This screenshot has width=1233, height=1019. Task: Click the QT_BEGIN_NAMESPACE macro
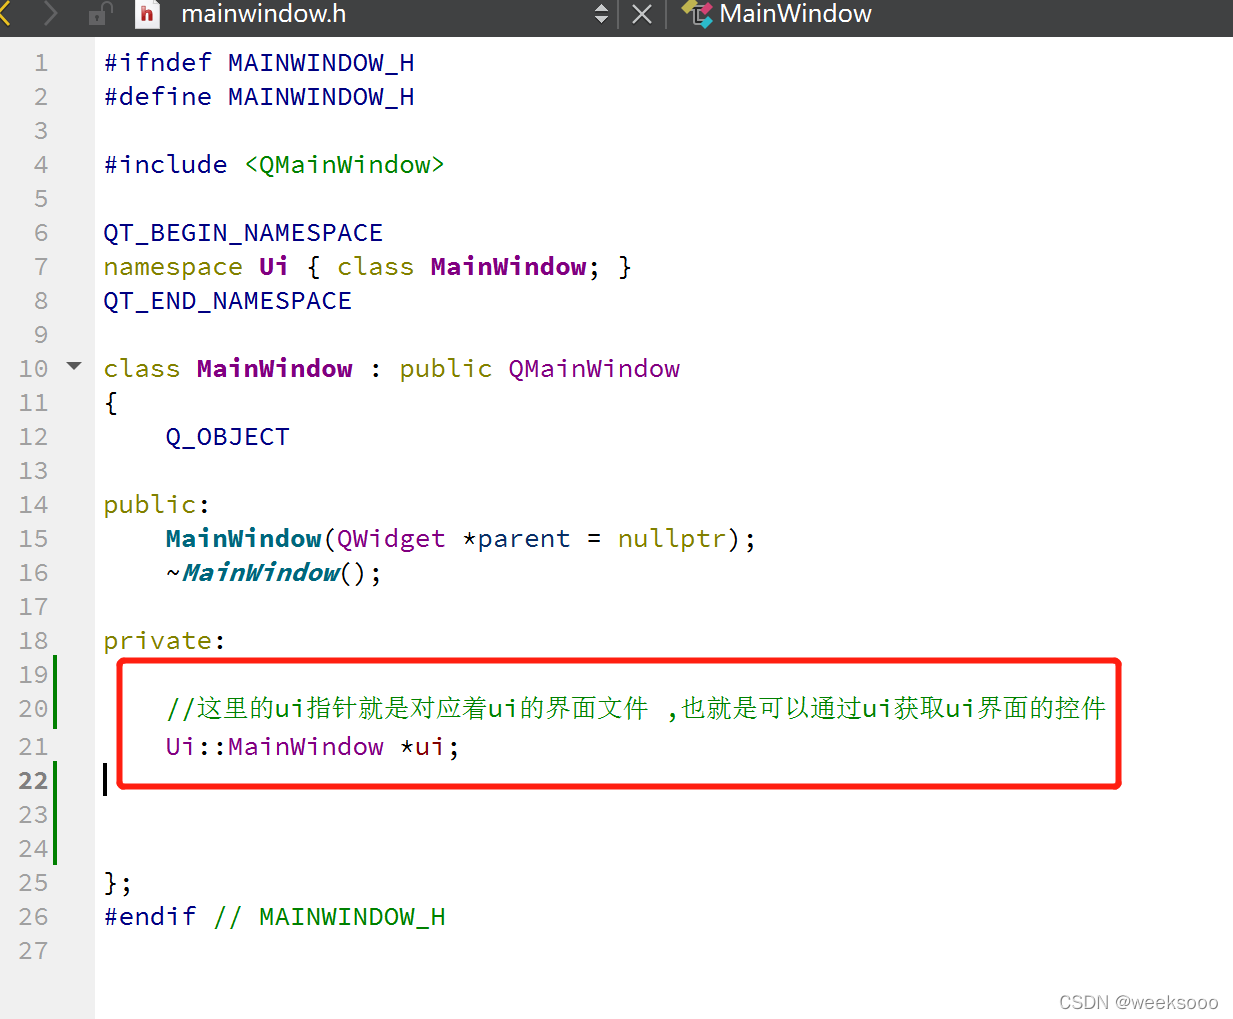(243, 233)
